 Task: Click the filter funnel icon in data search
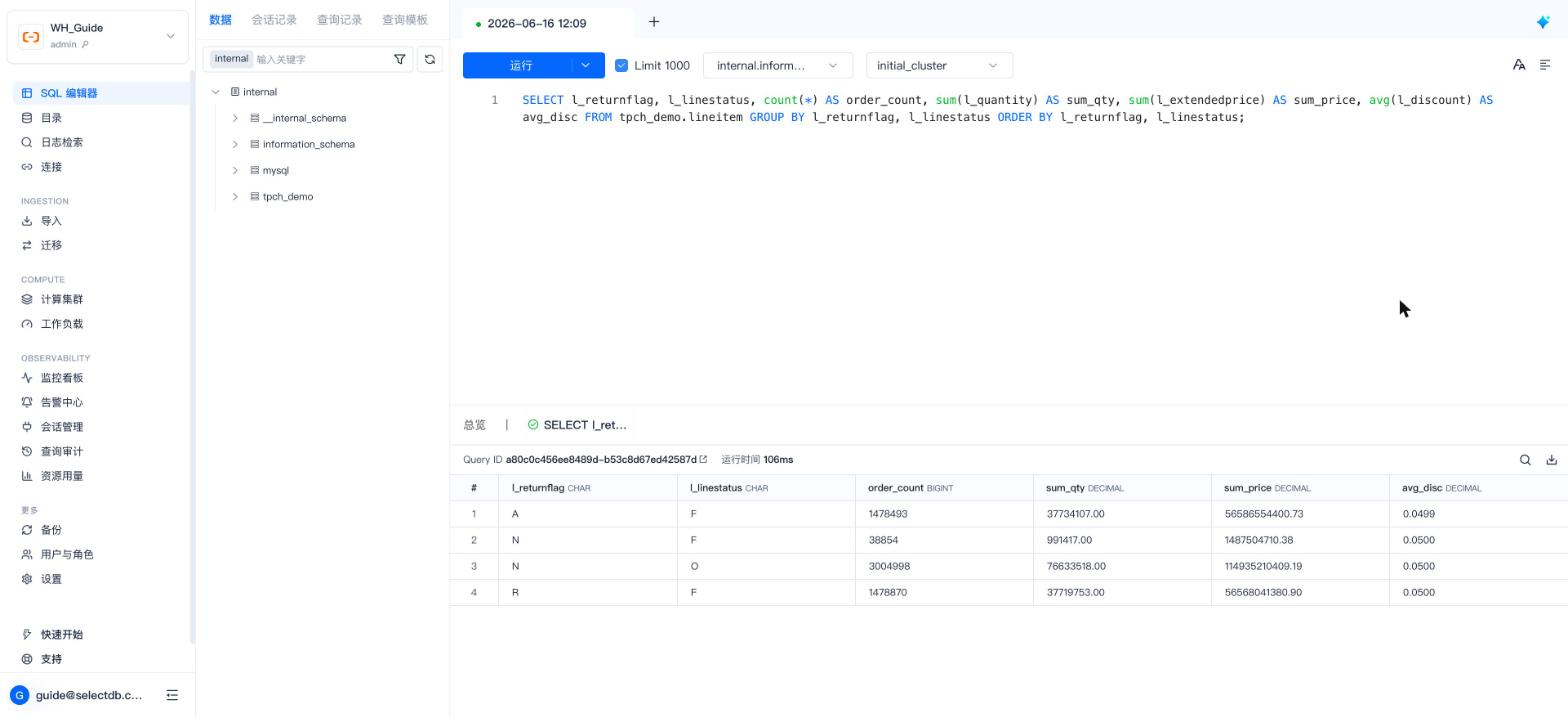(400, 59)
